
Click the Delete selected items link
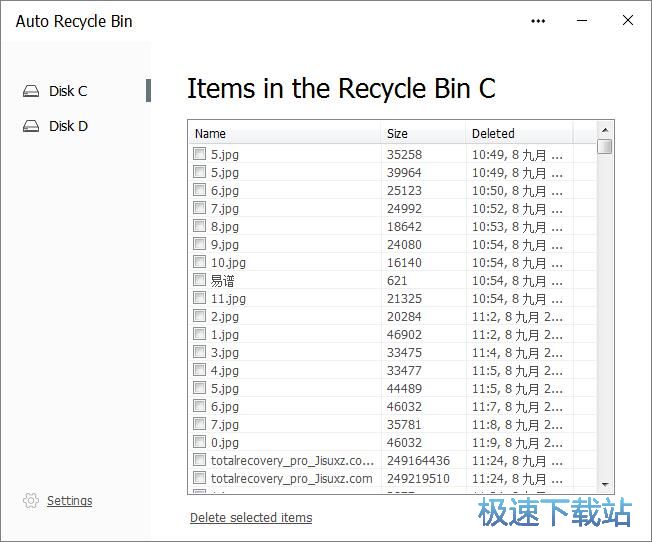coord(251,517)
